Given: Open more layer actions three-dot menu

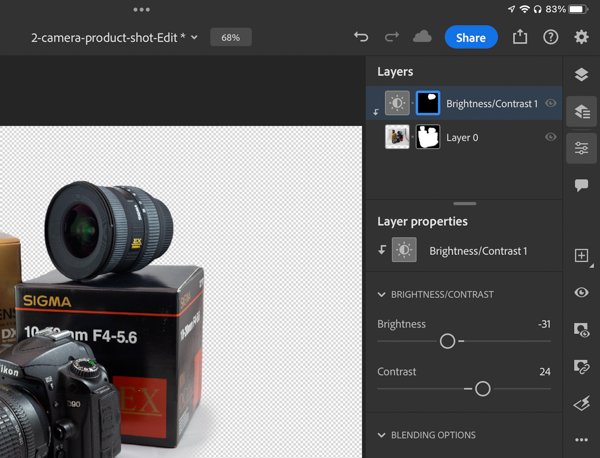Looking at the screenshot, I should [581, 440].
